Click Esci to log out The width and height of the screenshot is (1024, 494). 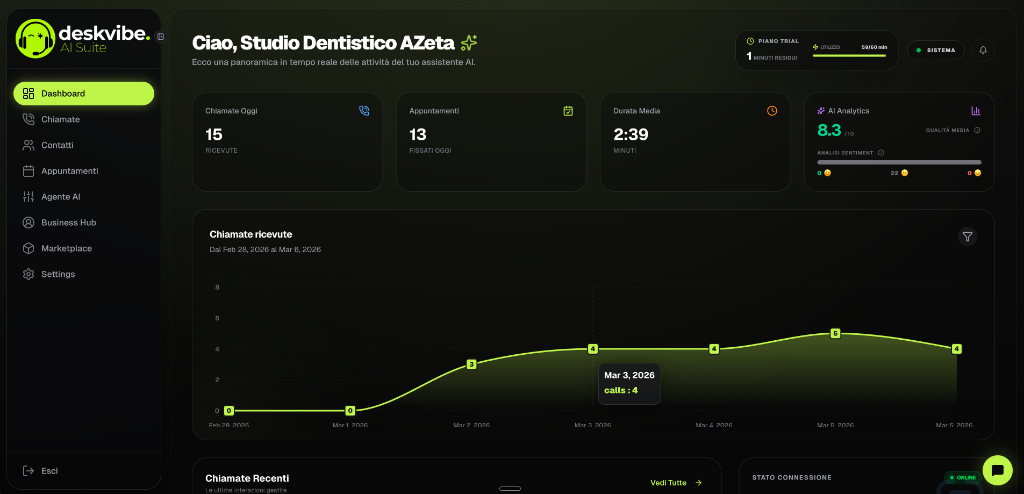point(49,470)
